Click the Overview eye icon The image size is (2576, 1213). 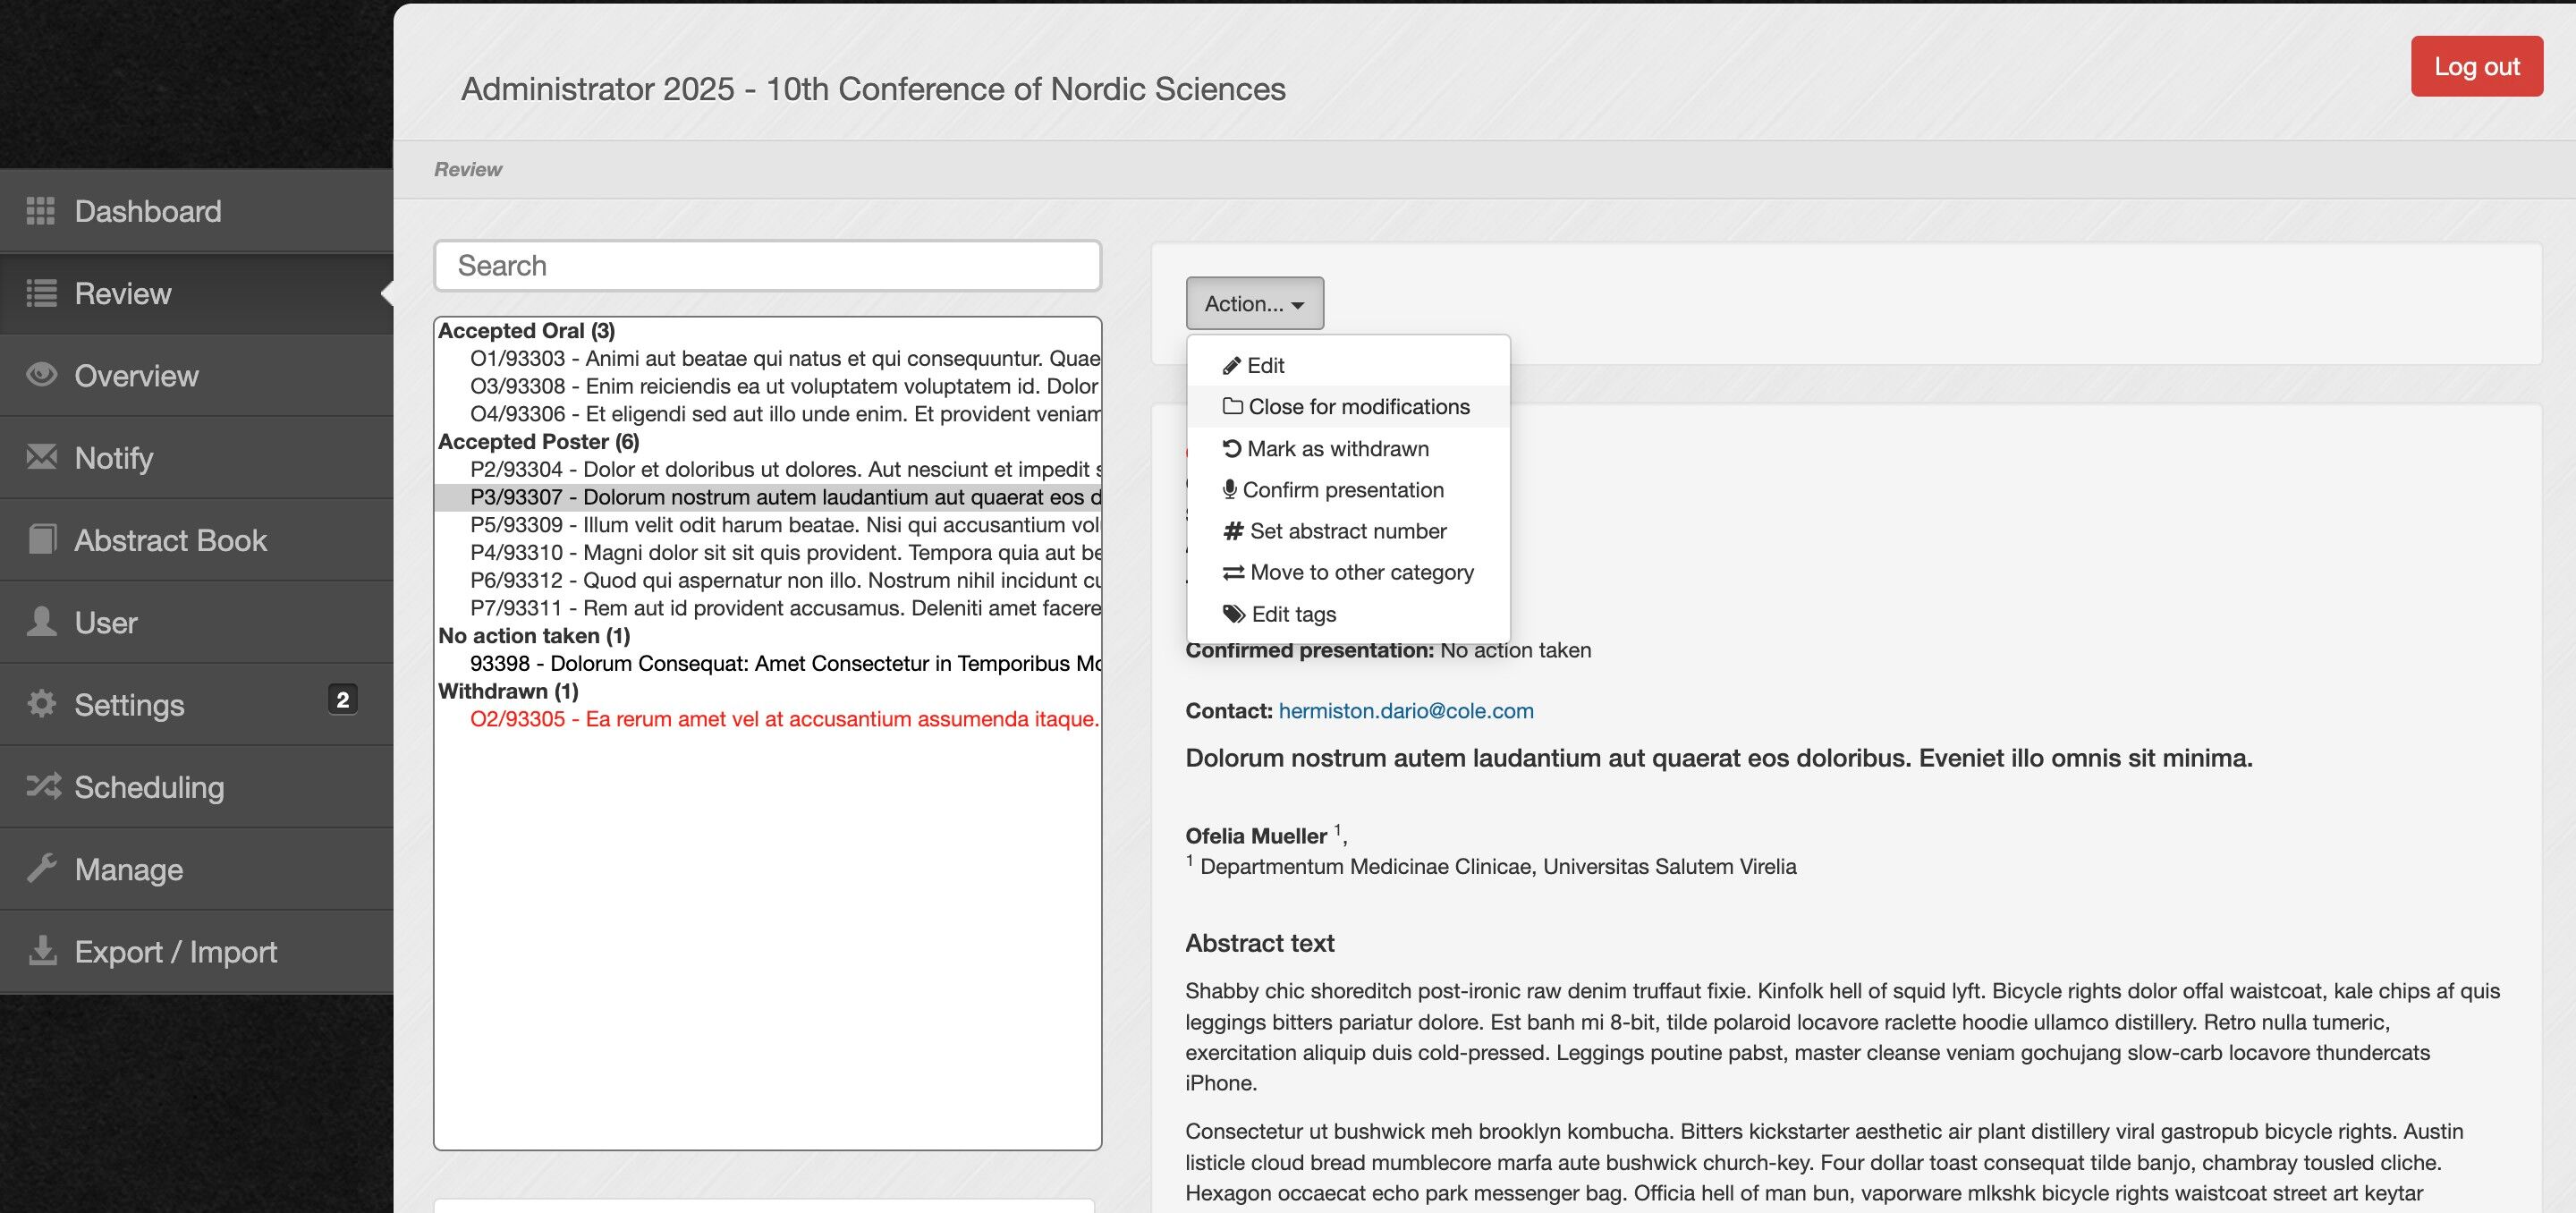(x=41, y=375)
